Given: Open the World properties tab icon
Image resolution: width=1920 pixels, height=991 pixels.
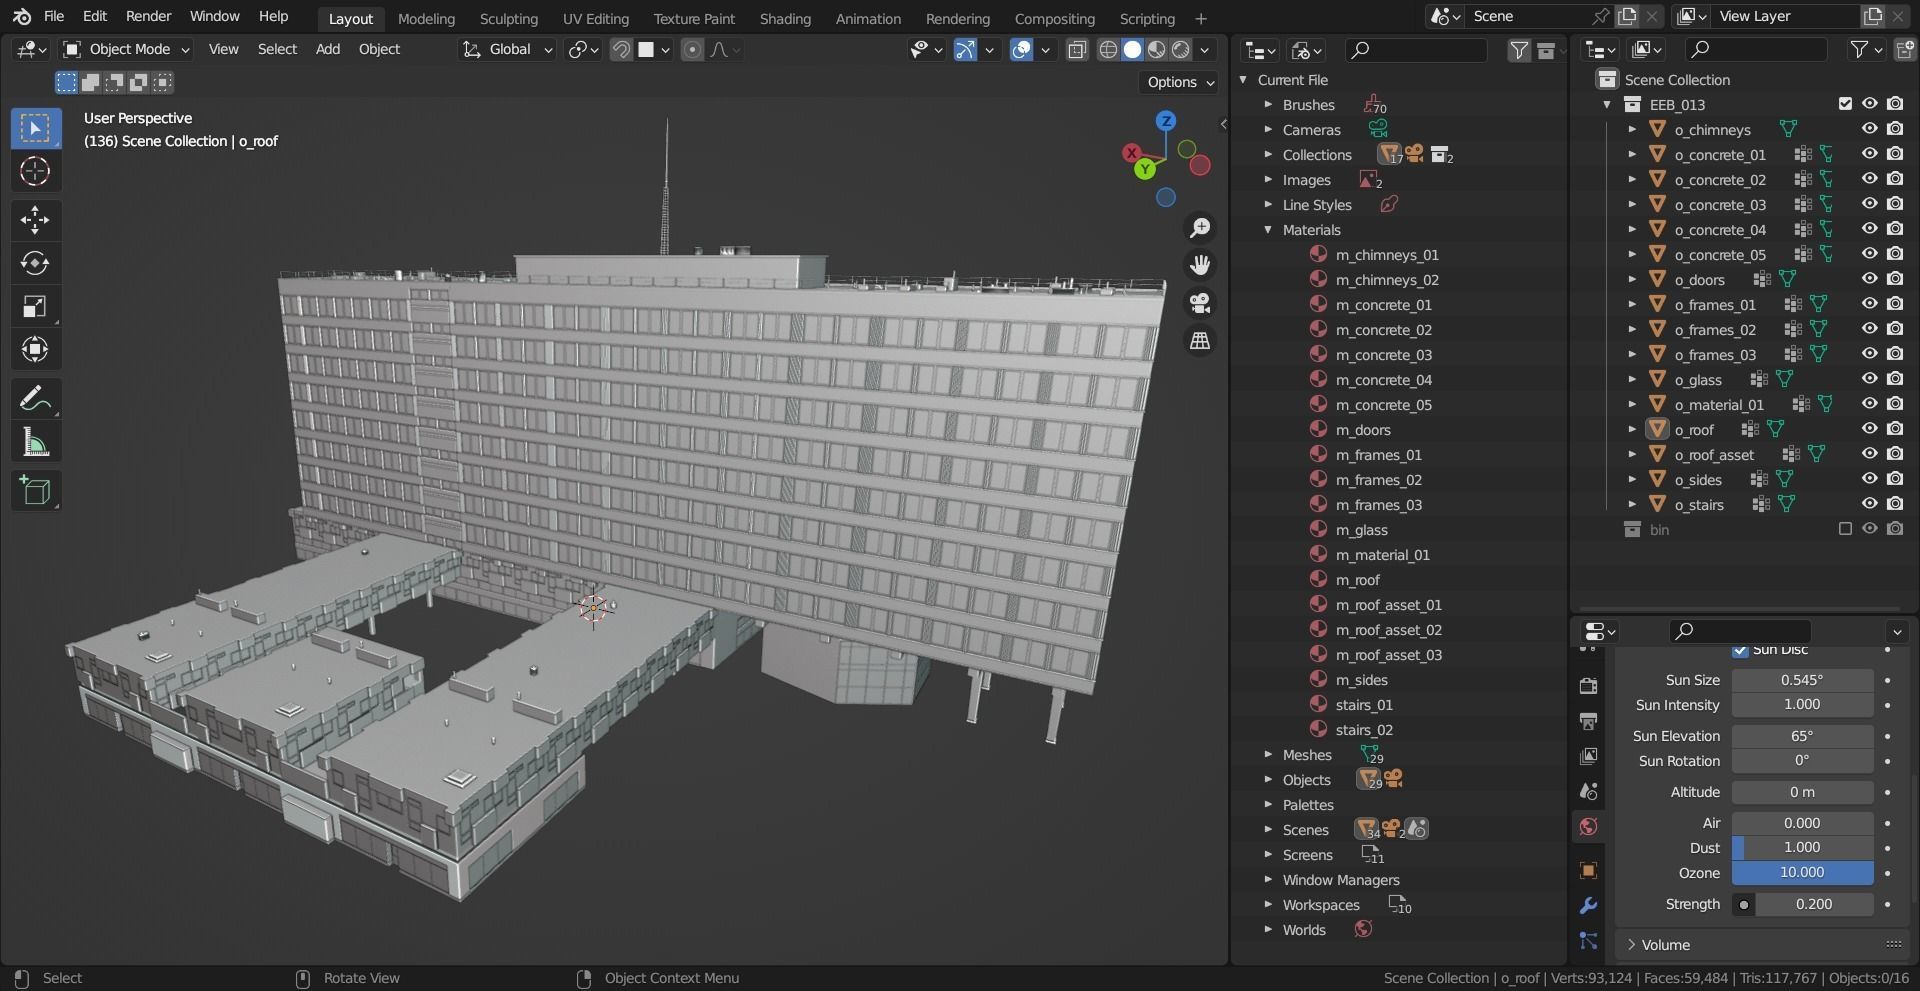Looking at the screenshot, I should point(1588,827).
